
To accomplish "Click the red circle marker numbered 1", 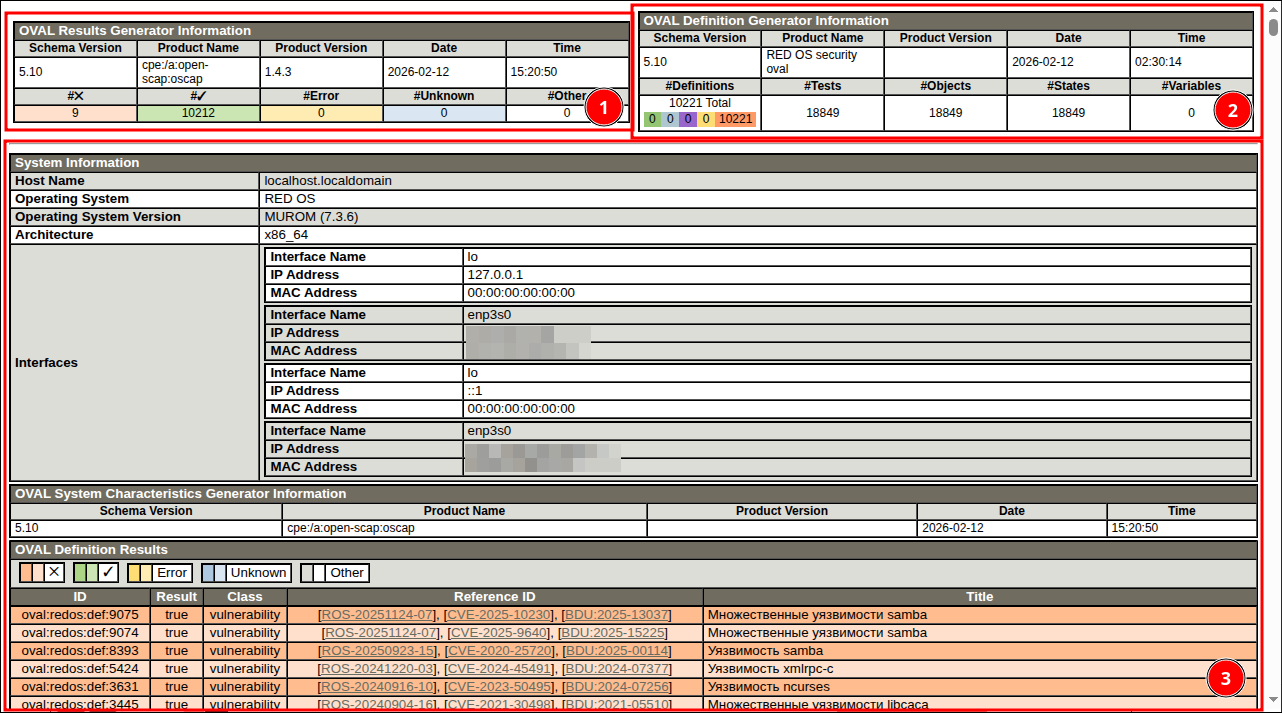I will click(603, 107).
